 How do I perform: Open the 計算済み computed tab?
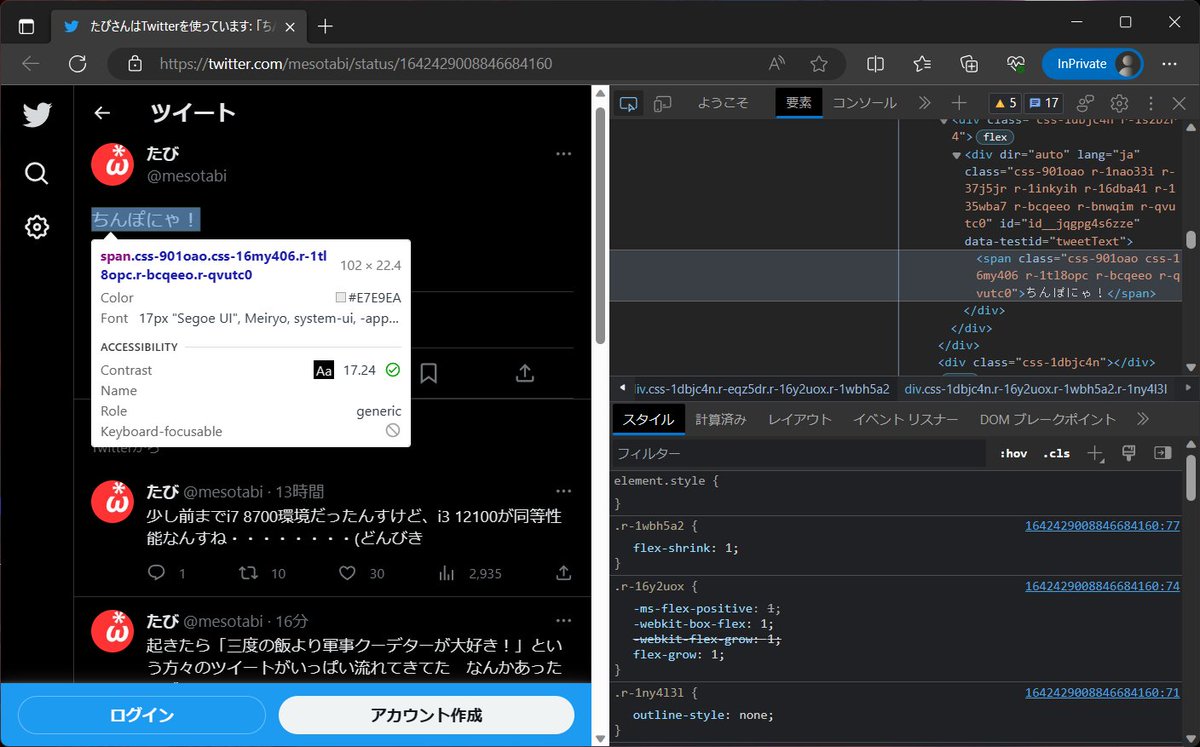tap(721, 420)
